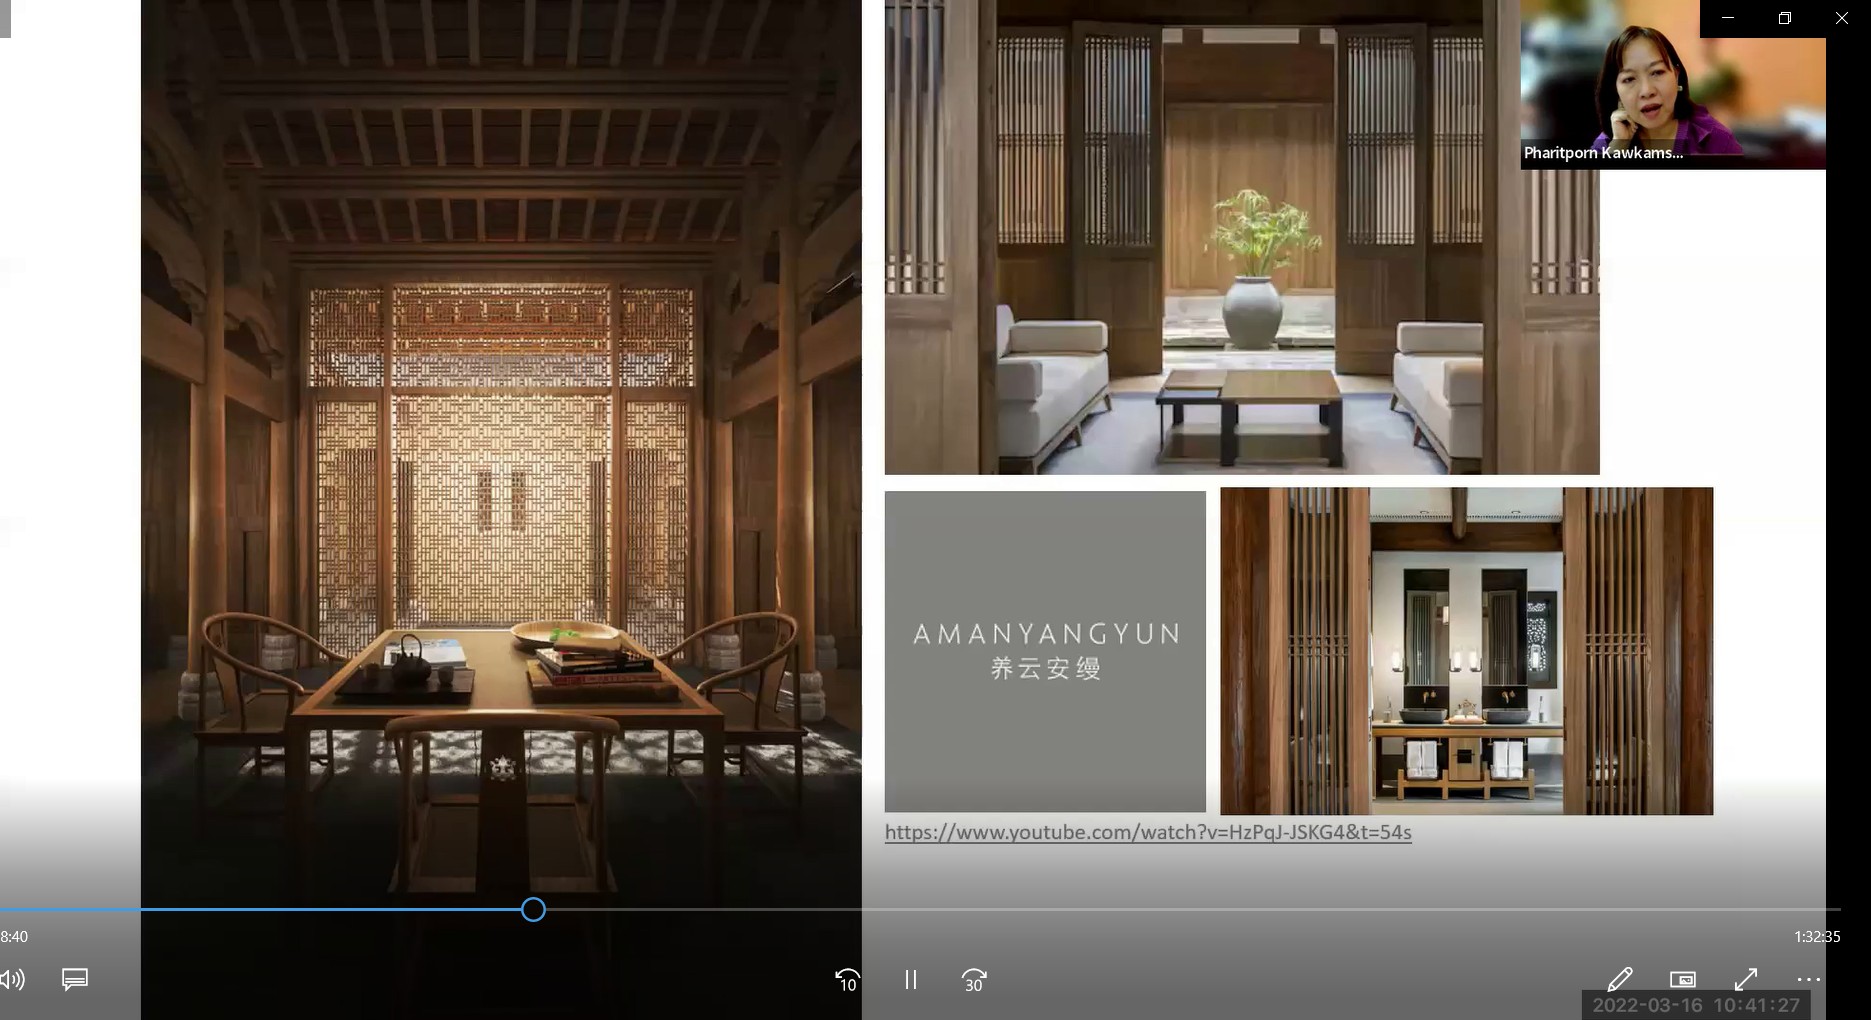The width and height of the screenshot is (1871, 1020).
Task: Restore down the player window
Action: (x=1785, y=18)
